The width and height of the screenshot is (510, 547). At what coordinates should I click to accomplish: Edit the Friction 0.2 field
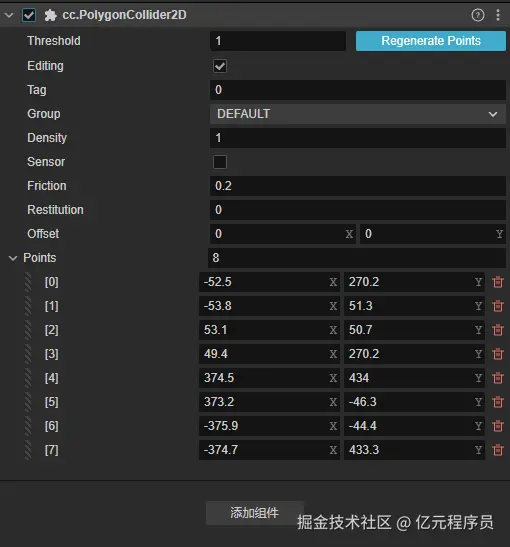(x=358, y=186)
